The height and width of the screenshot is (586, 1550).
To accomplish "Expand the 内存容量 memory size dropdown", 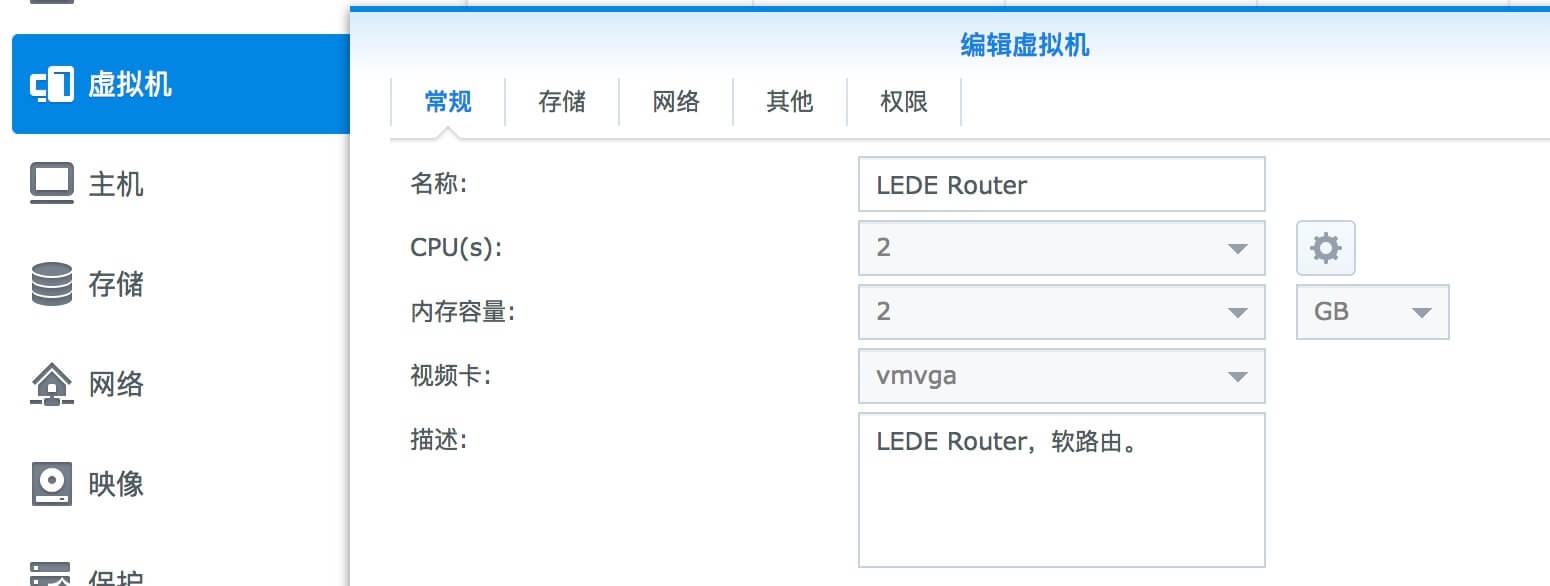I will [x=1062, y=312].
